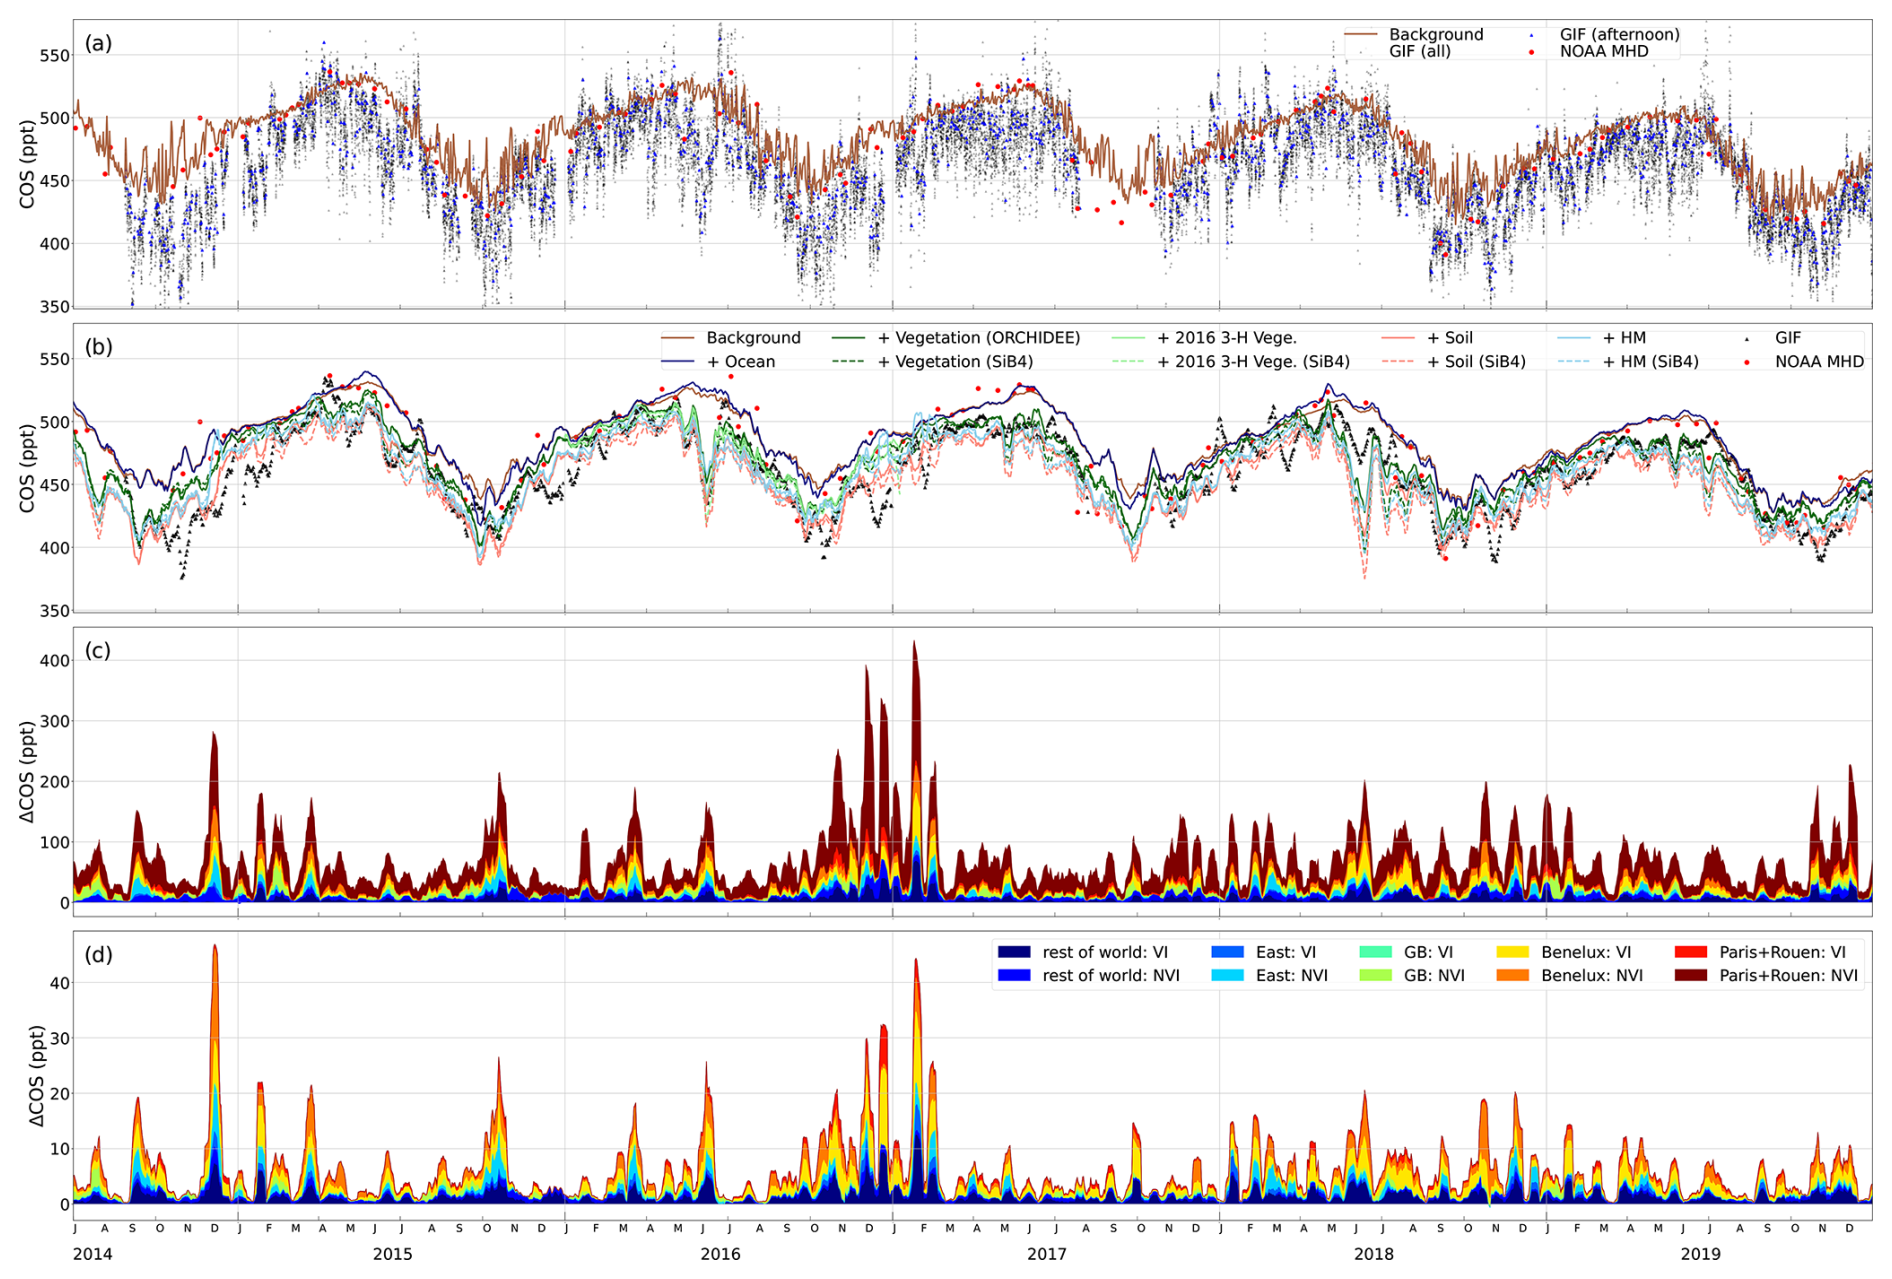Click the red Paris+Rouen: VI legend swatch

pyautogui.click(x=1690, y=952)
